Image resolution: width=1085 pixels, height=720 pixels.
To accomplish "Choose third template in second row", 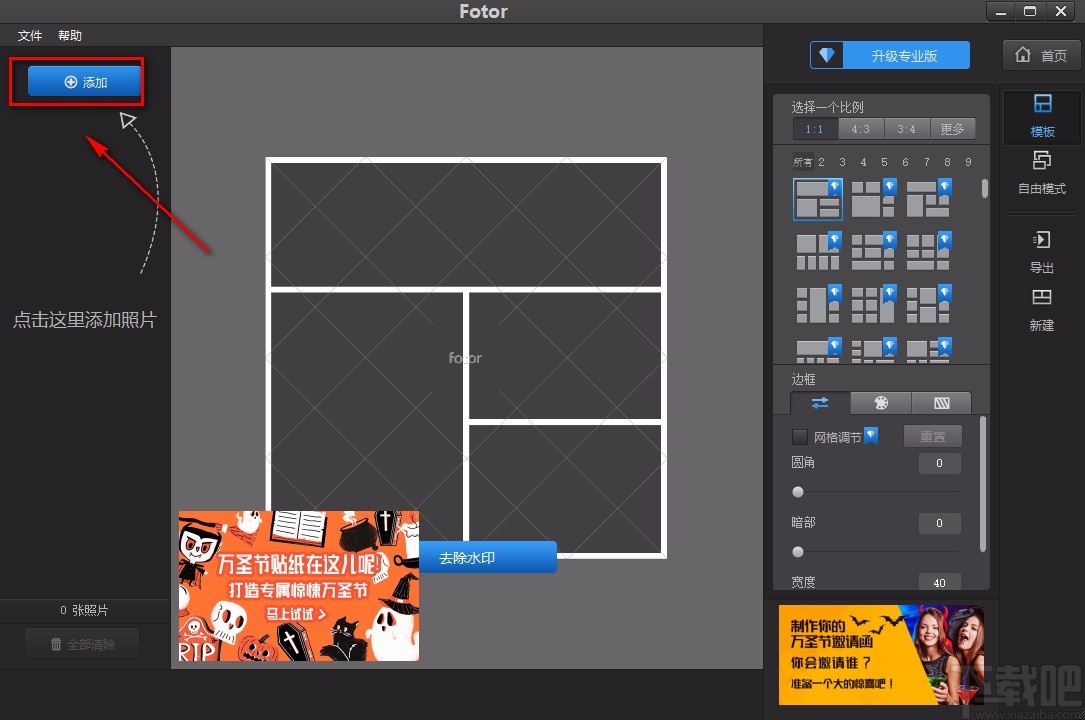I will (x=929, y=252).
